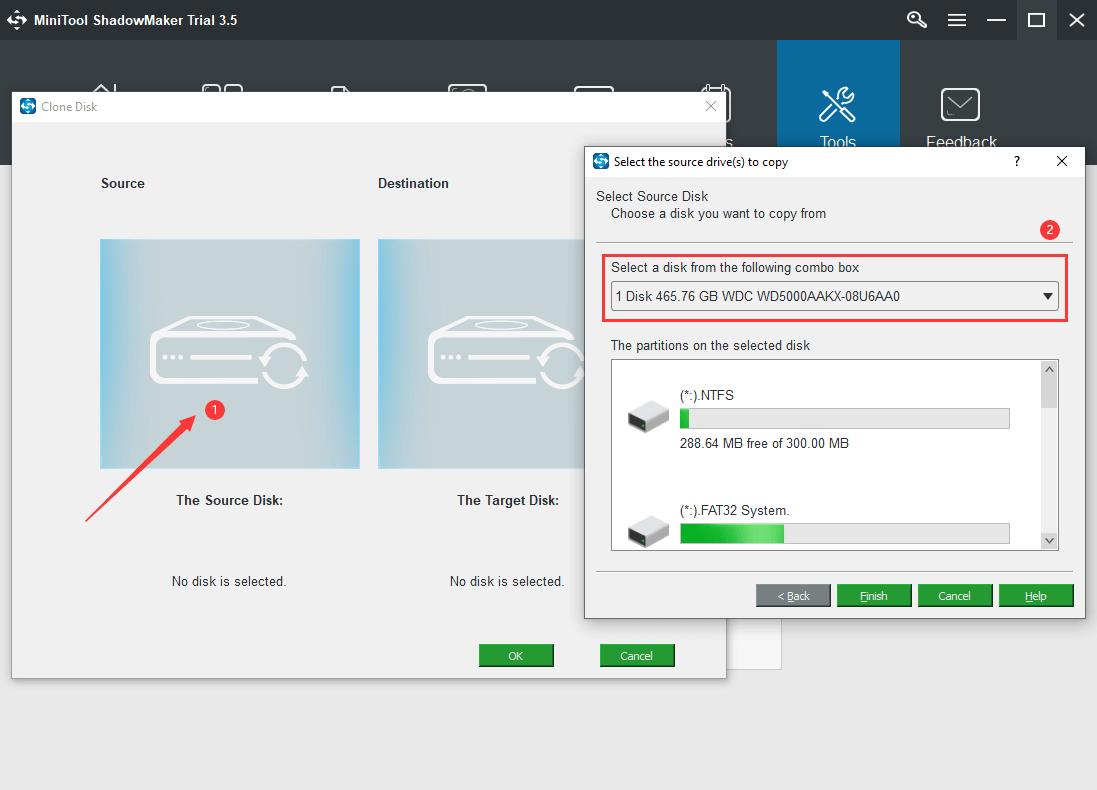1097x790 pixels.
Task: Click the Finish button
Action: coord(874,595)
